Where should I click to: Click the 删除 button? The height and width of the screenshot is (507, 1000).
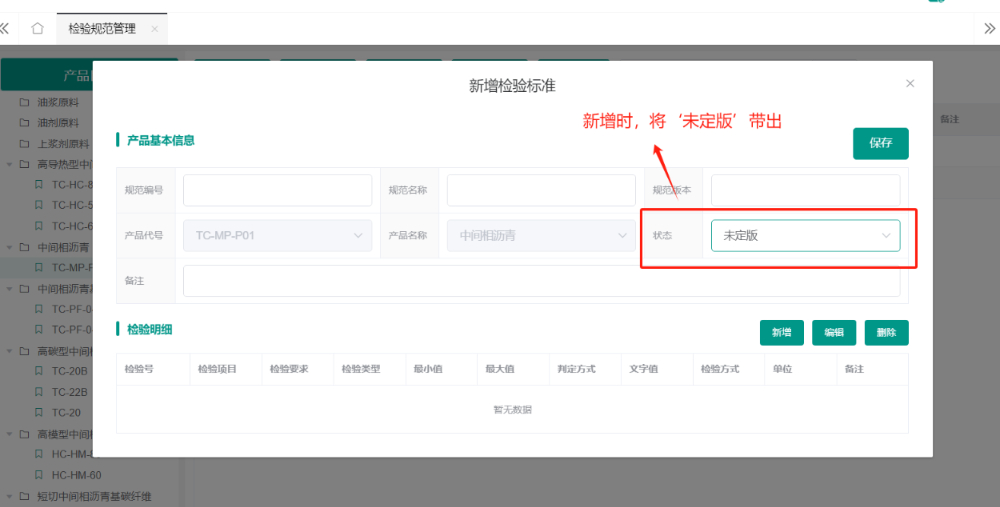tap(886, 333)
